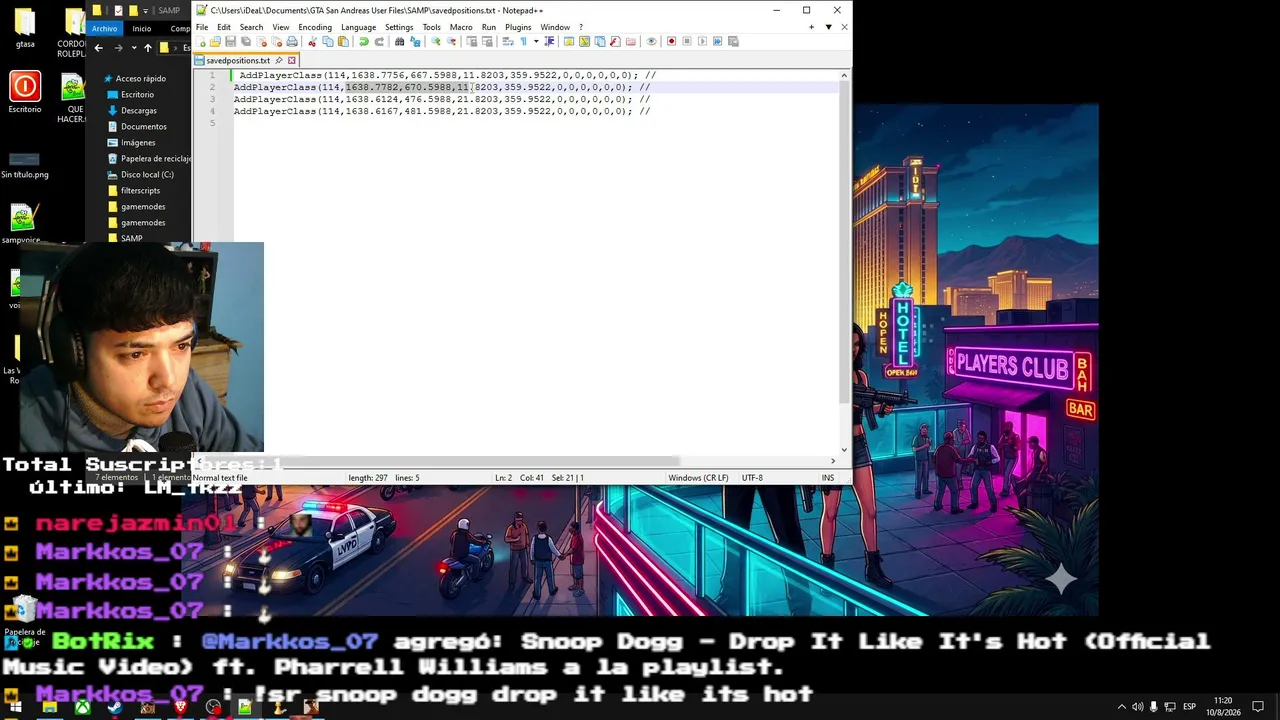
Task: Print the document using toolbar icon
Action: click(292, 42)
